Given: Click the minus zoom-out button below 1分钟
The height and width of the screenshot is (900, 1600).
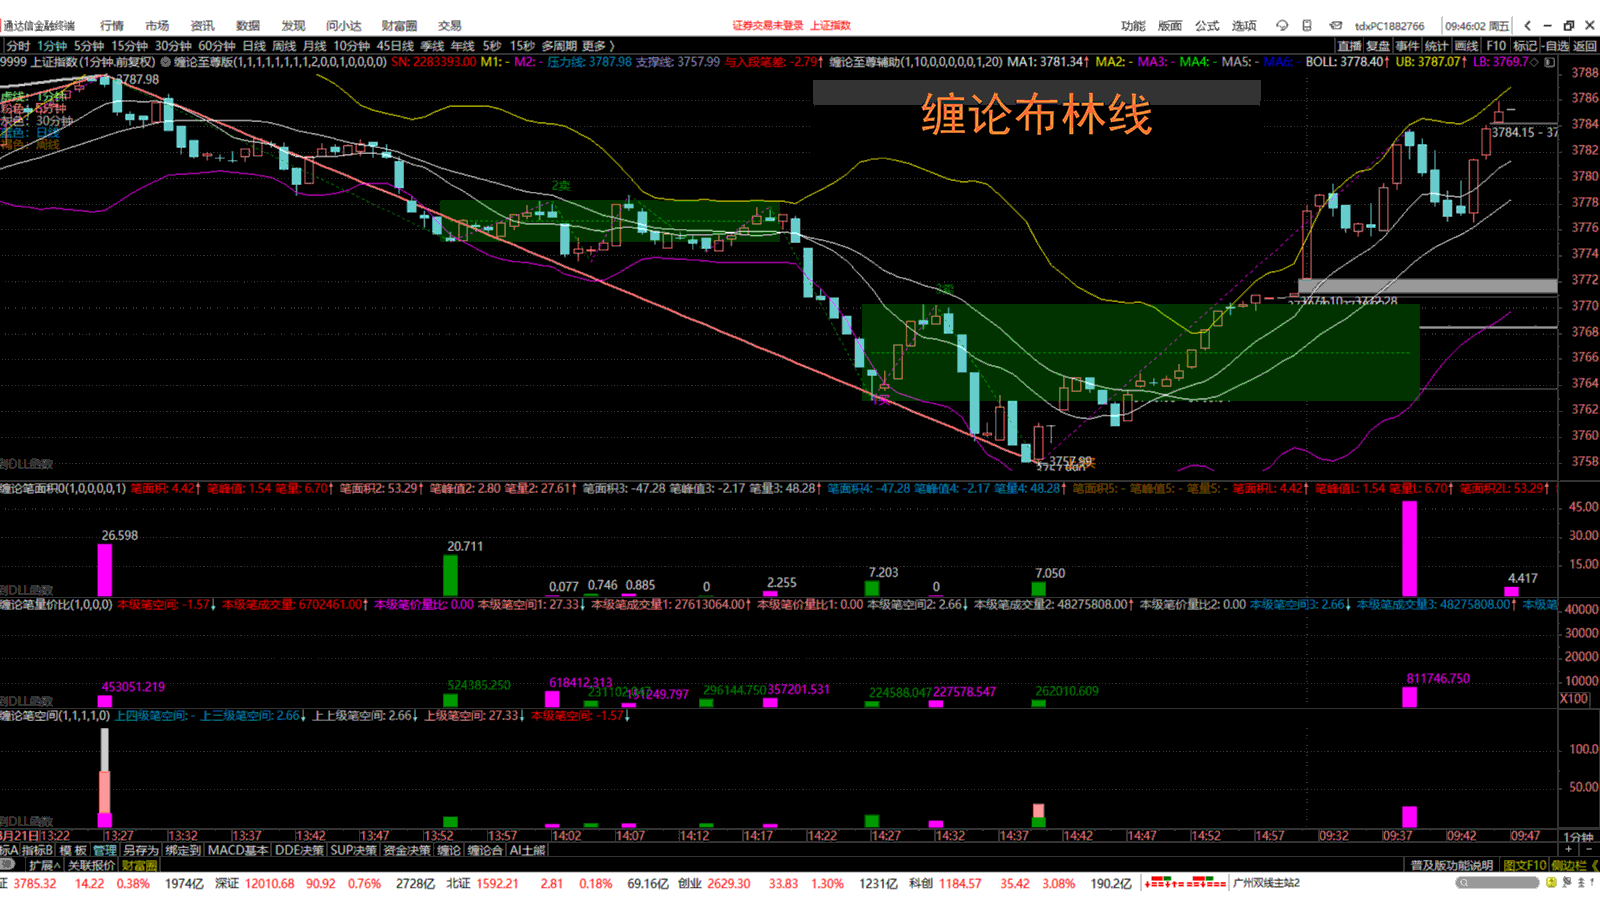Looking at the screenshot, I should (x=1588, y=850).
